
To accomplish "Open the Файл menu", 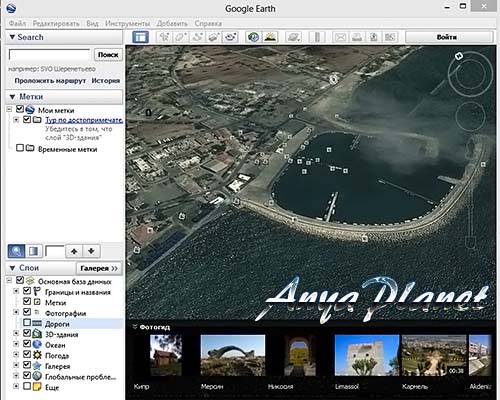I will (17, 23).
